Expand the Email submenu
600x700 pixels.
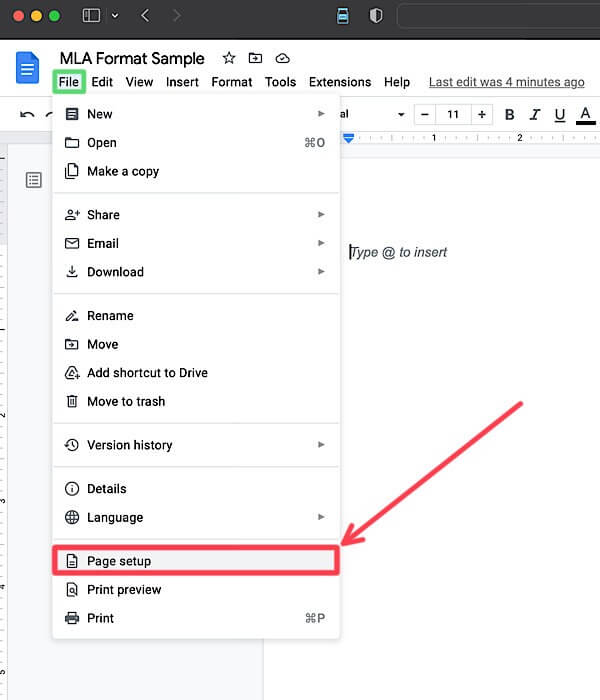coord(196,243)
